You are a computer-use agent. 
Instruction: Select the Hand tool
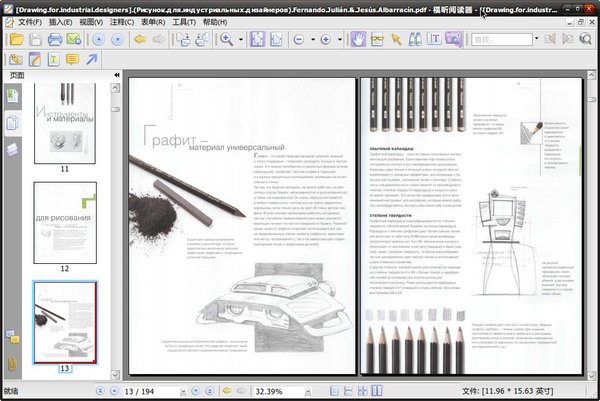tap(358, 39)
